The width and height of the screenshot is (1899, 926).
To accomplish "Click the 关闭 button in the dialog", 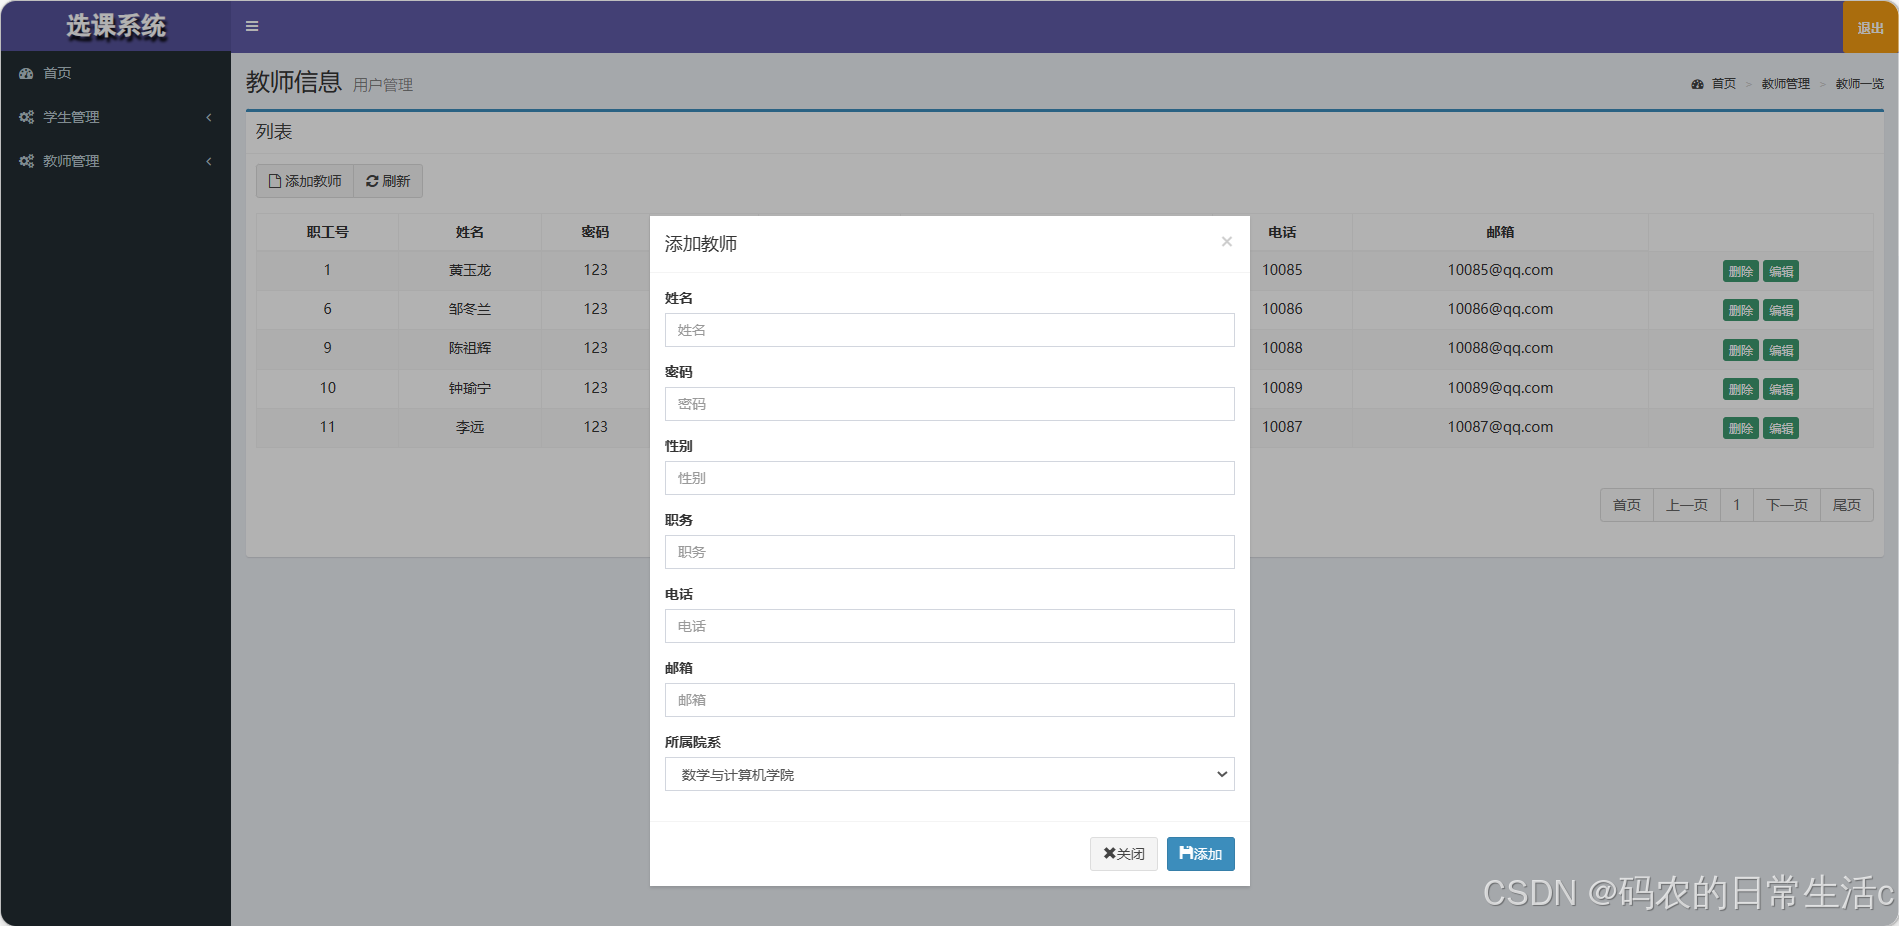I will click(x=1123, y=853).
